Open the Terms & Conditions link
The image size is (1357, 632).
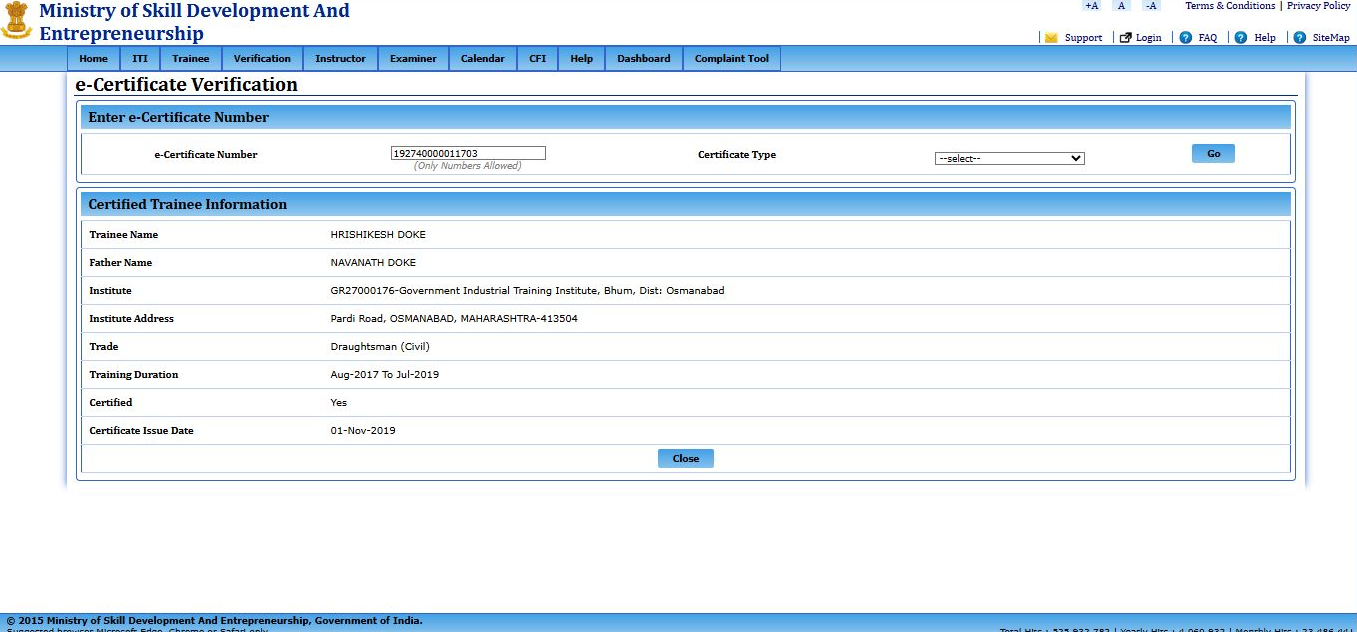pos(1229,6)
